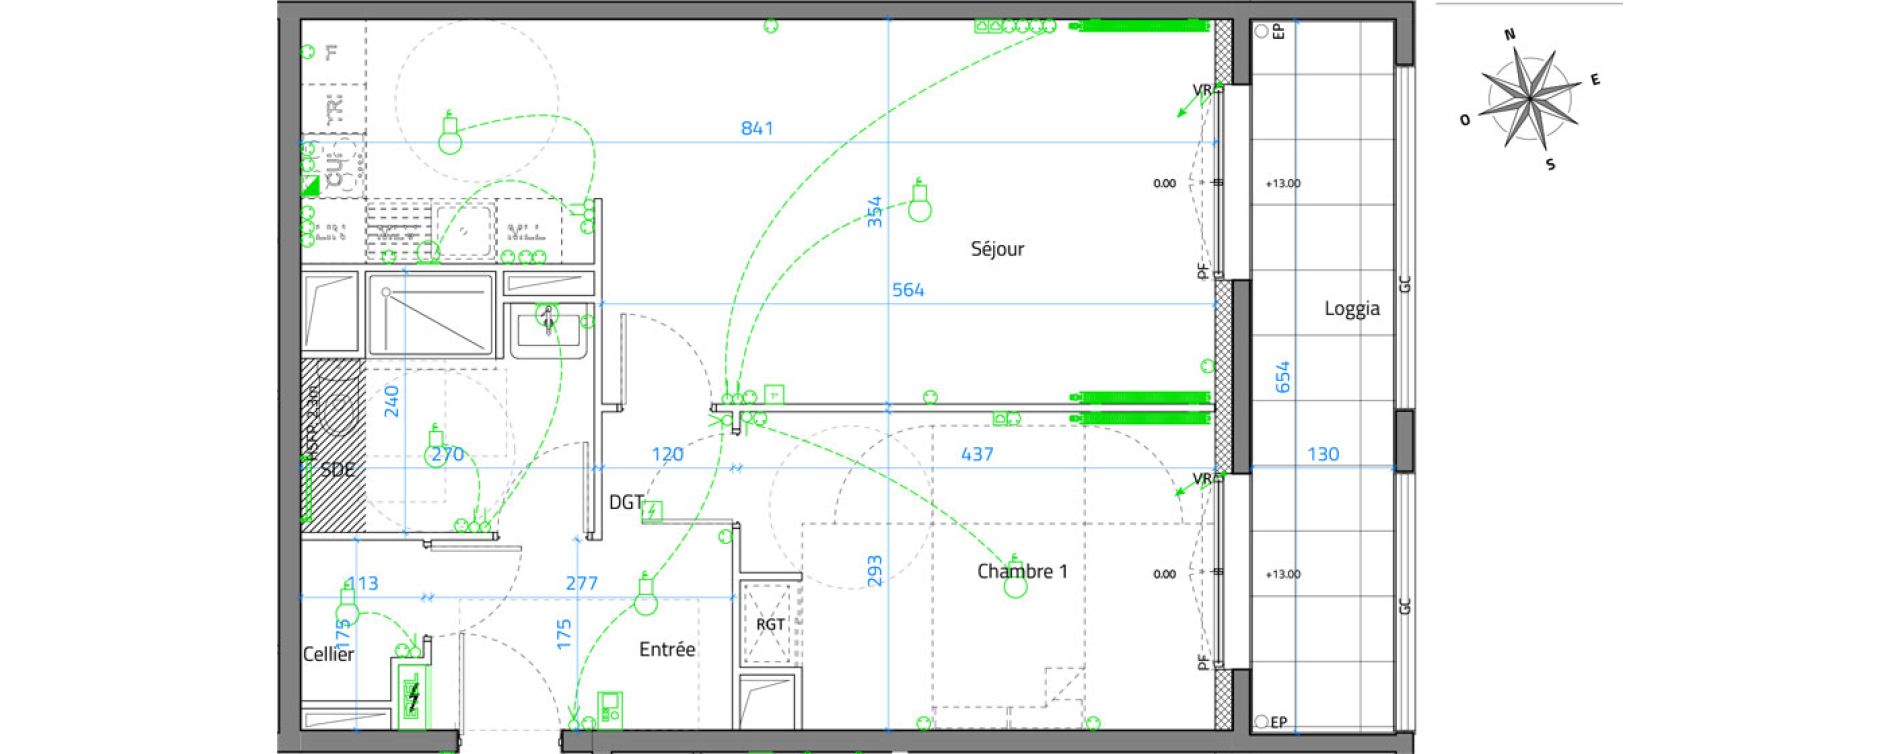
Task: Click the ceiling light symbol in Cellier
Action: pos(347,607)
